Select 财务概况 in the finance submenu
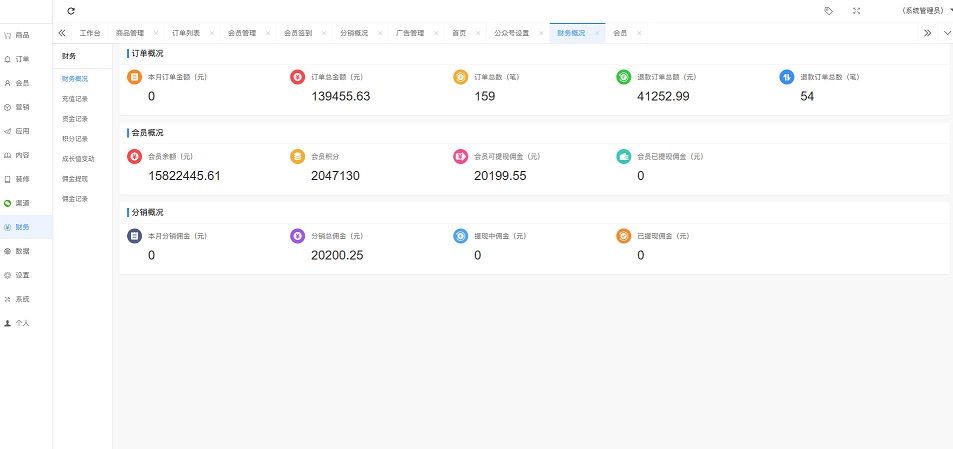This screenshot has height=449, width=953. [75, 78]
